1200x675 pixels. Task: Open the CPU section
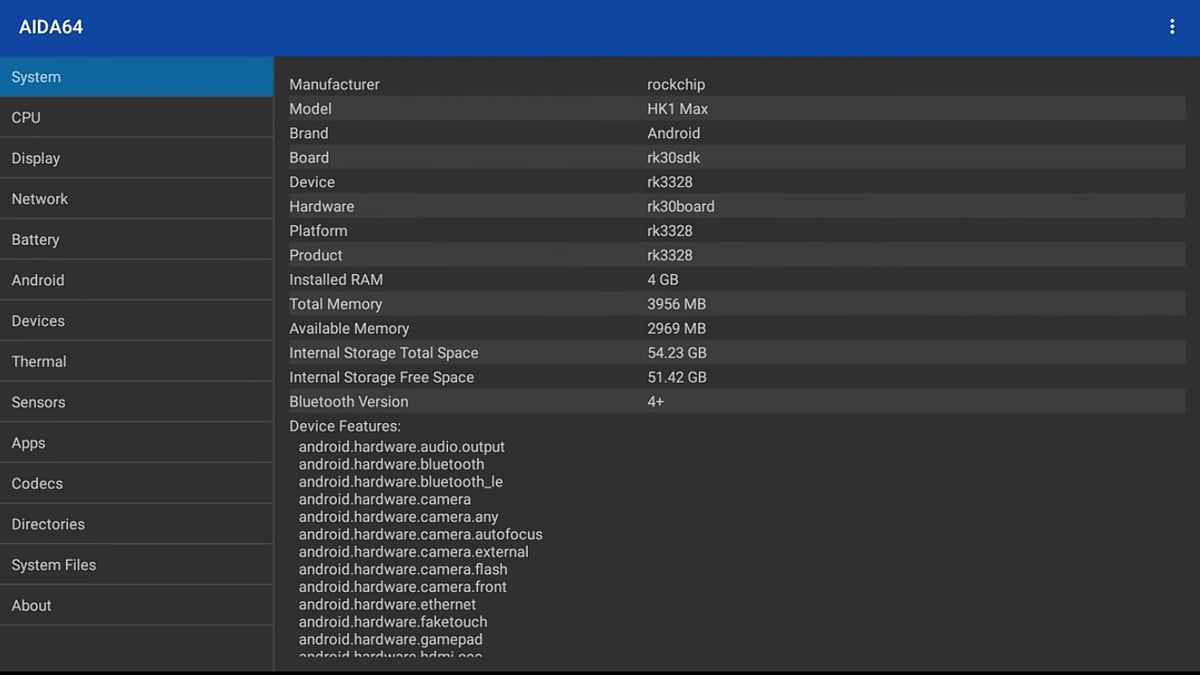coord(136,118)
